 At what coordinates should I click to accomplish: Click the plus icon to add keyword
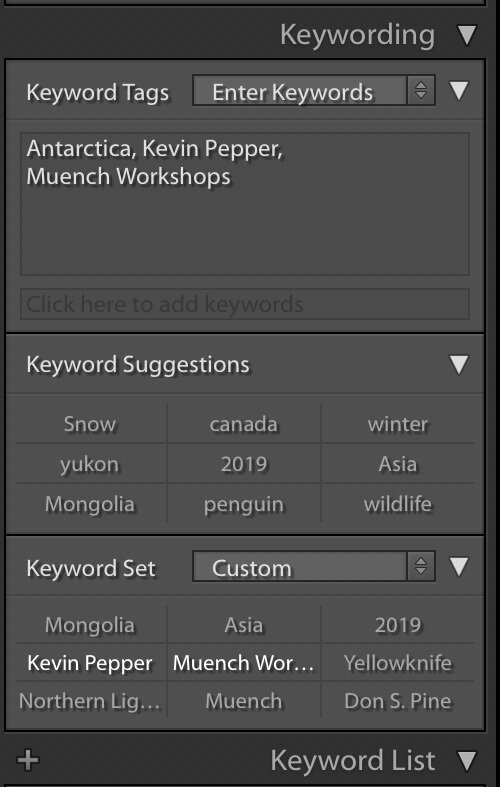click(28, 760)
